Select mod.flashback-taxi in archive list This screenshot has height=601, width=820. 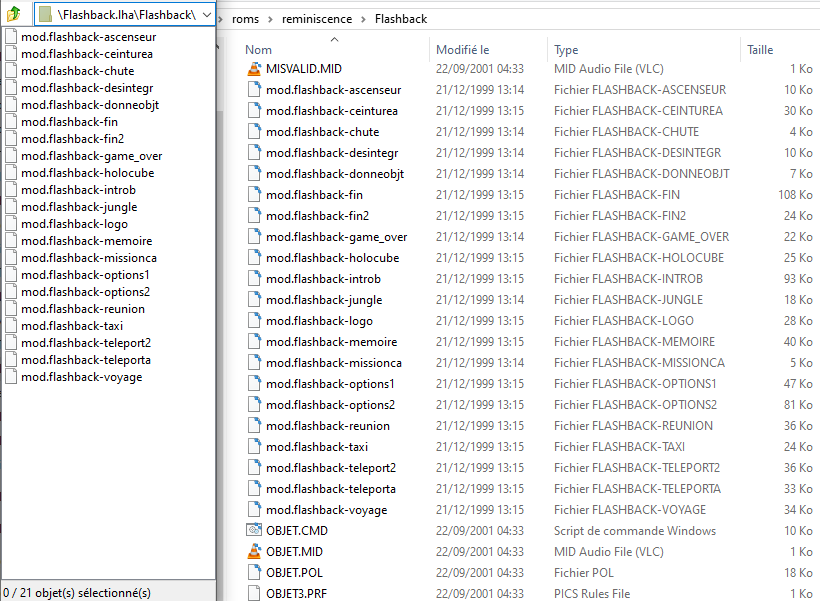(72, 326)
